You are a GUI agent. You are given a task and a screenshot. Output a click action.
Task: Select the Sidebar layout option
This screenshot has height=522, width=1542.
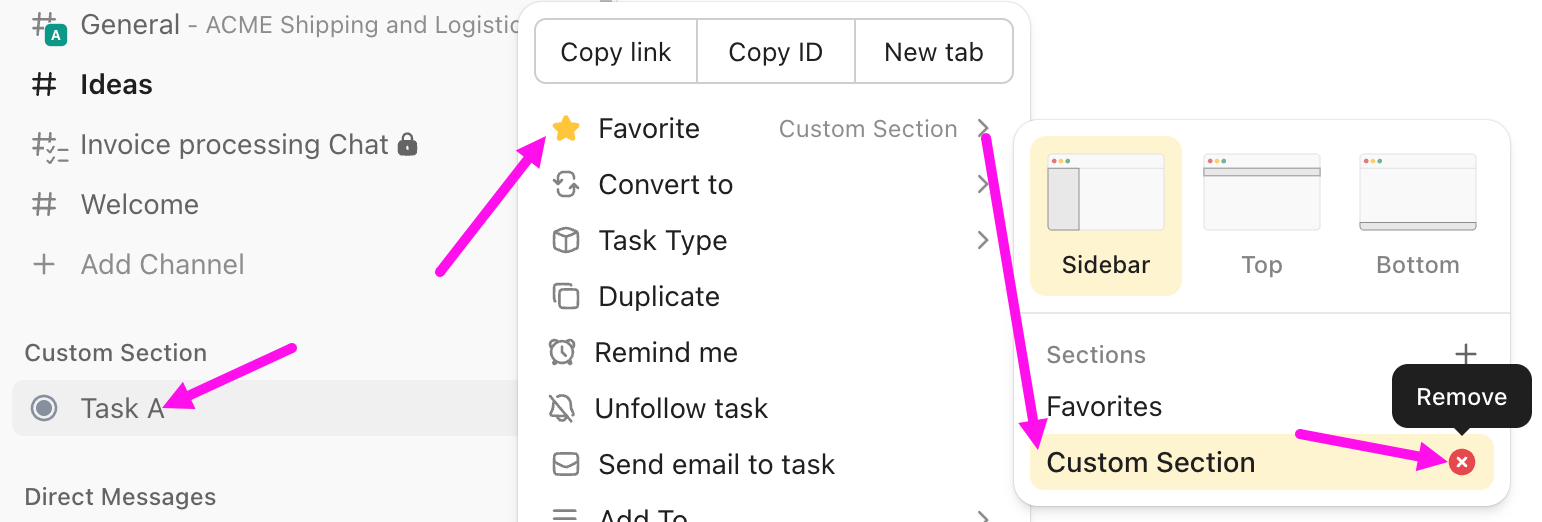(x=1106, y=216)
